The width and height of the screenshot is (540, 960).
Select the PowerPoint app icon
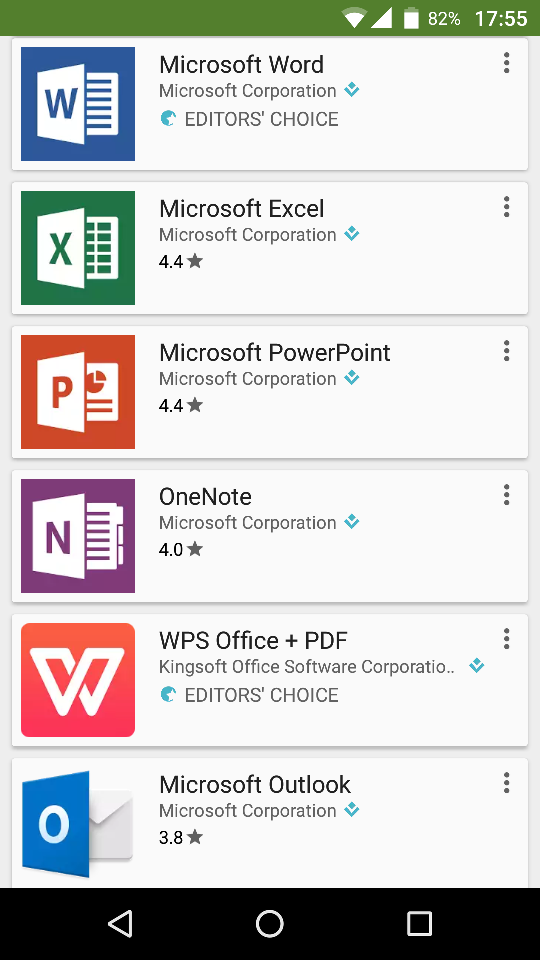point(78,392)
